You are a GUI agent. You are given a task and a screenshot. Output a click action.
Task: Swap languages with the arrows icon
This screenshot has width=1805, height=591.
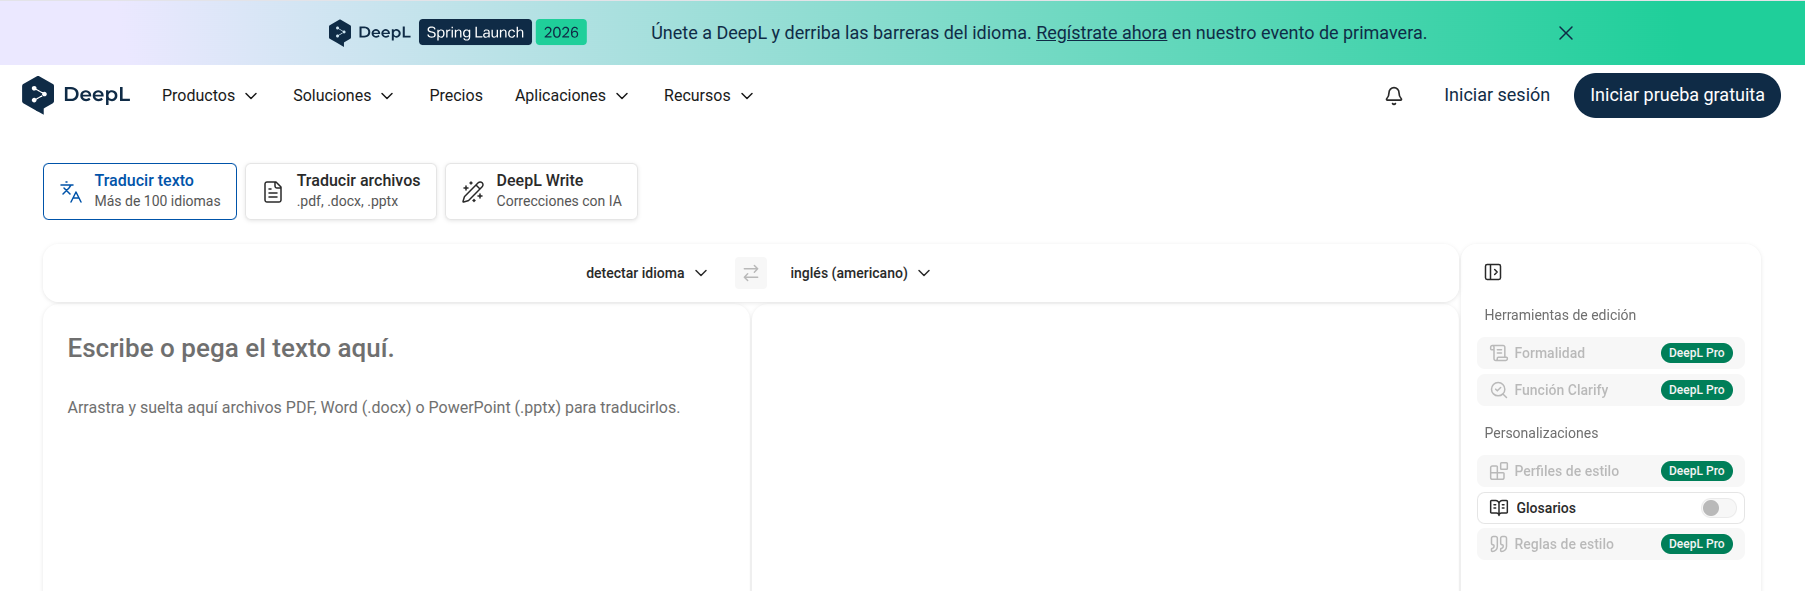750,273
